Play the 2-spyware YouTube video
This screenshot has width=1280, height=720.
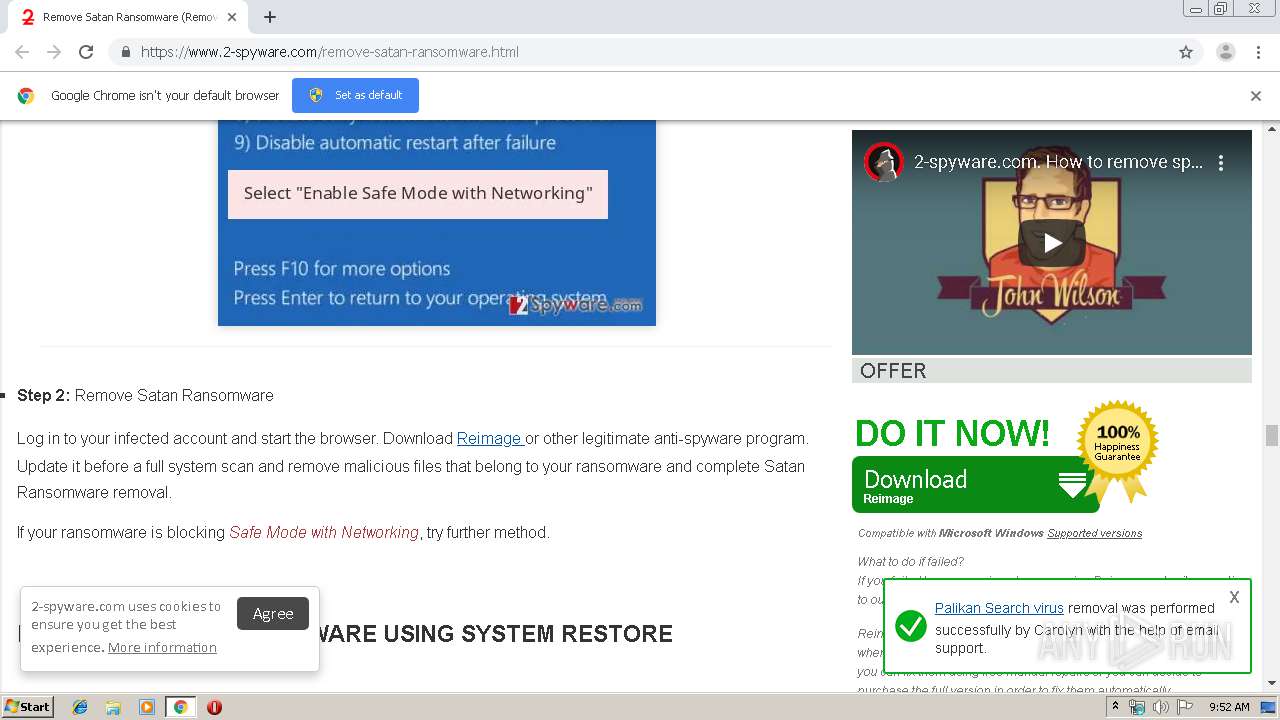coord(1052,242)
